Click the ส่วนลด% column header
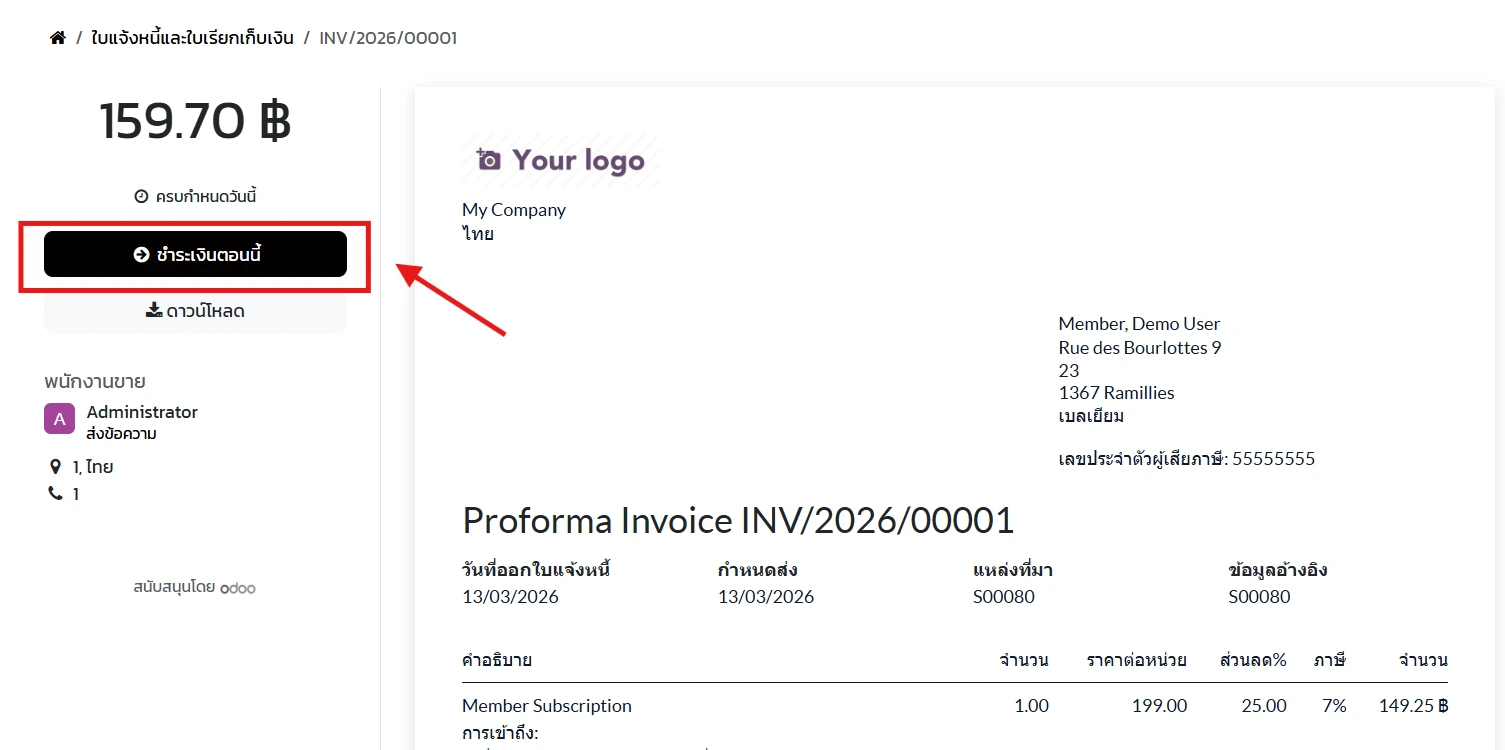1505x750 pixels. (x=1253, y=660)
